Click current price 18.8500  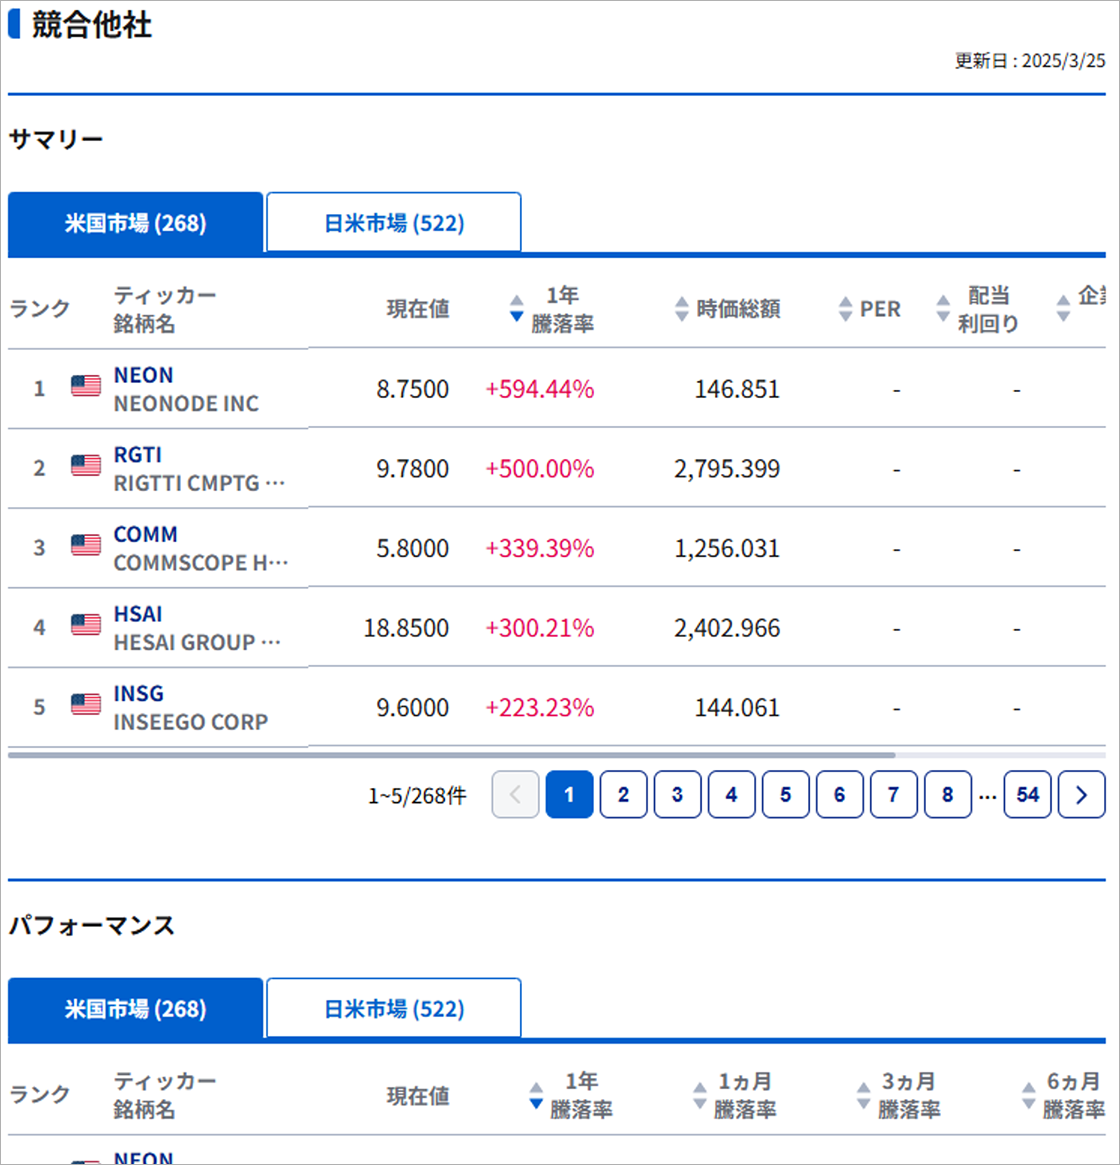[x=406, y=628]
